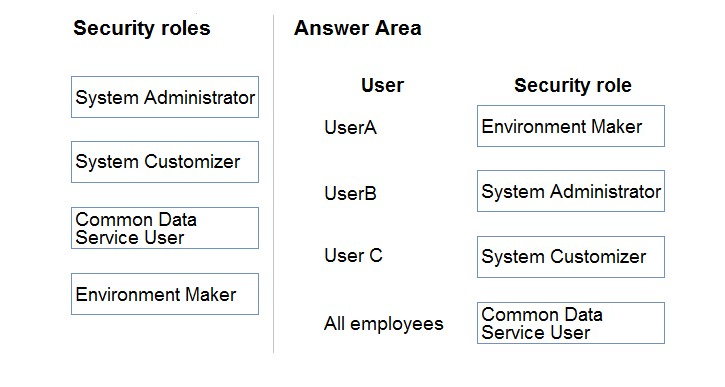Select Environment Maker in Security roles list
Image resolution: width=725 pixels, height=387 pixels.
(165, 294)
